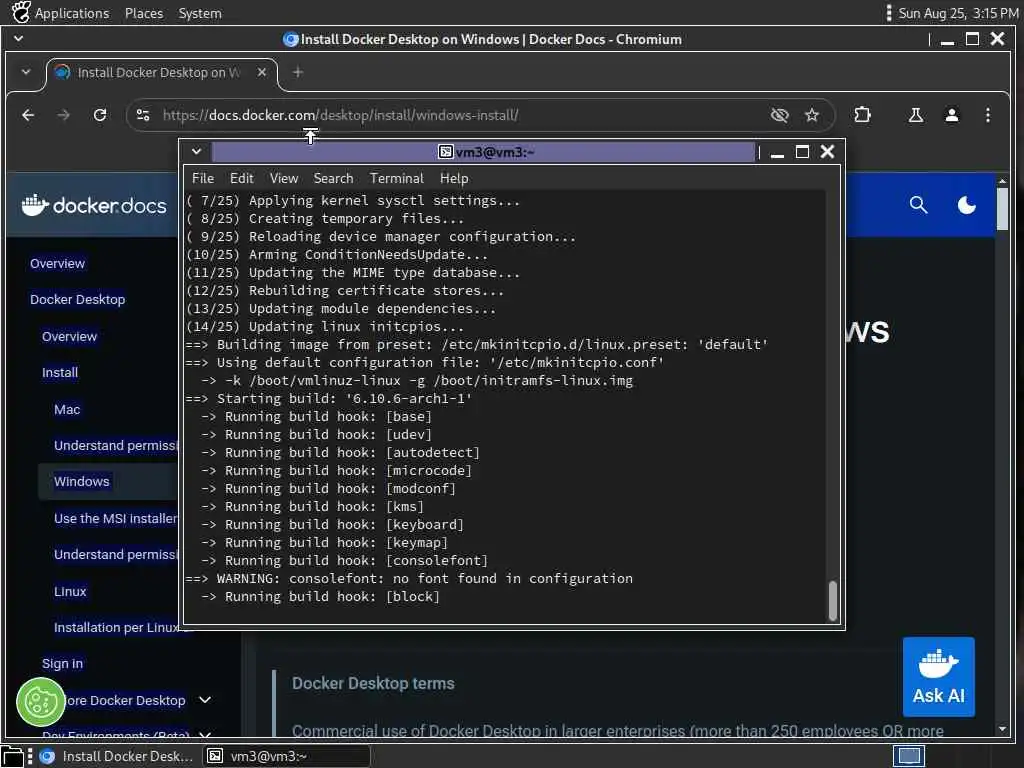Open the Chromium window menu chevron

point(18,39)
